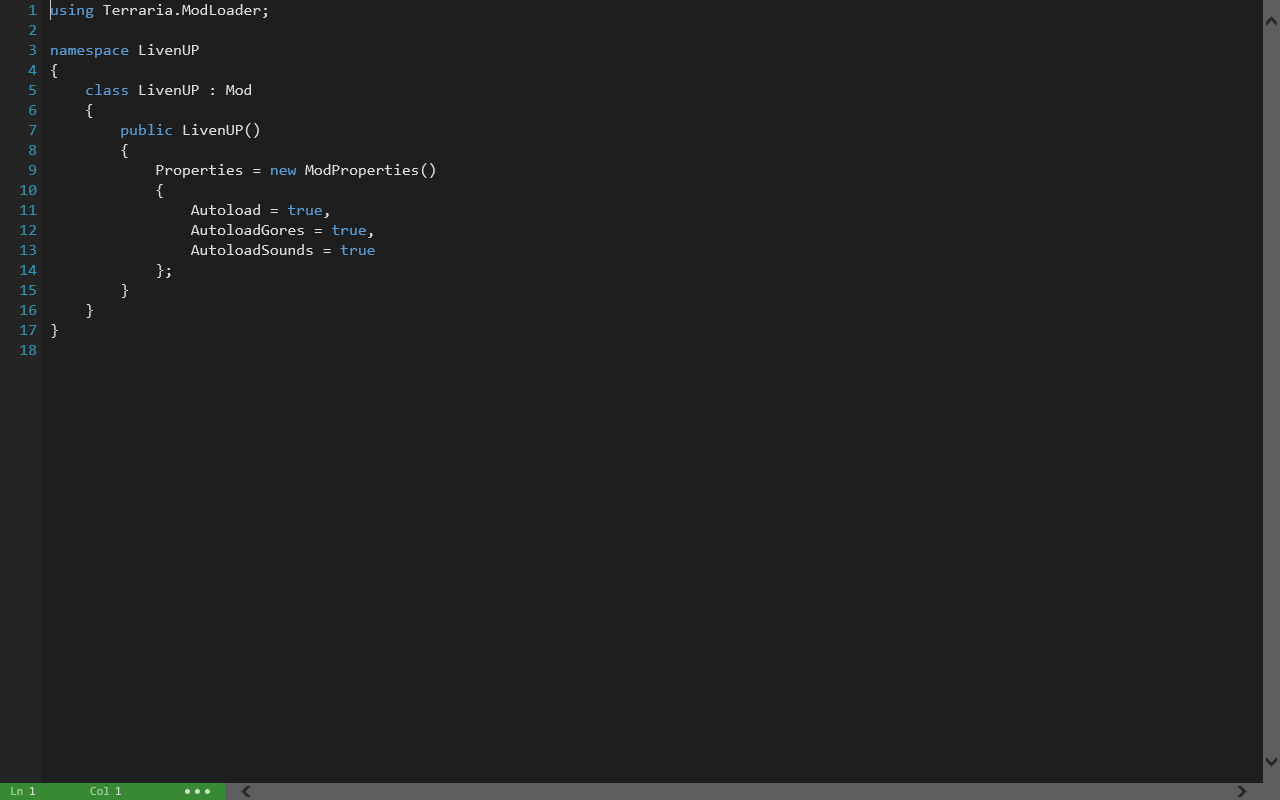Select line number 16 in gutter
The height and width of the screenshot is (800, 1280).
(28, 310)
